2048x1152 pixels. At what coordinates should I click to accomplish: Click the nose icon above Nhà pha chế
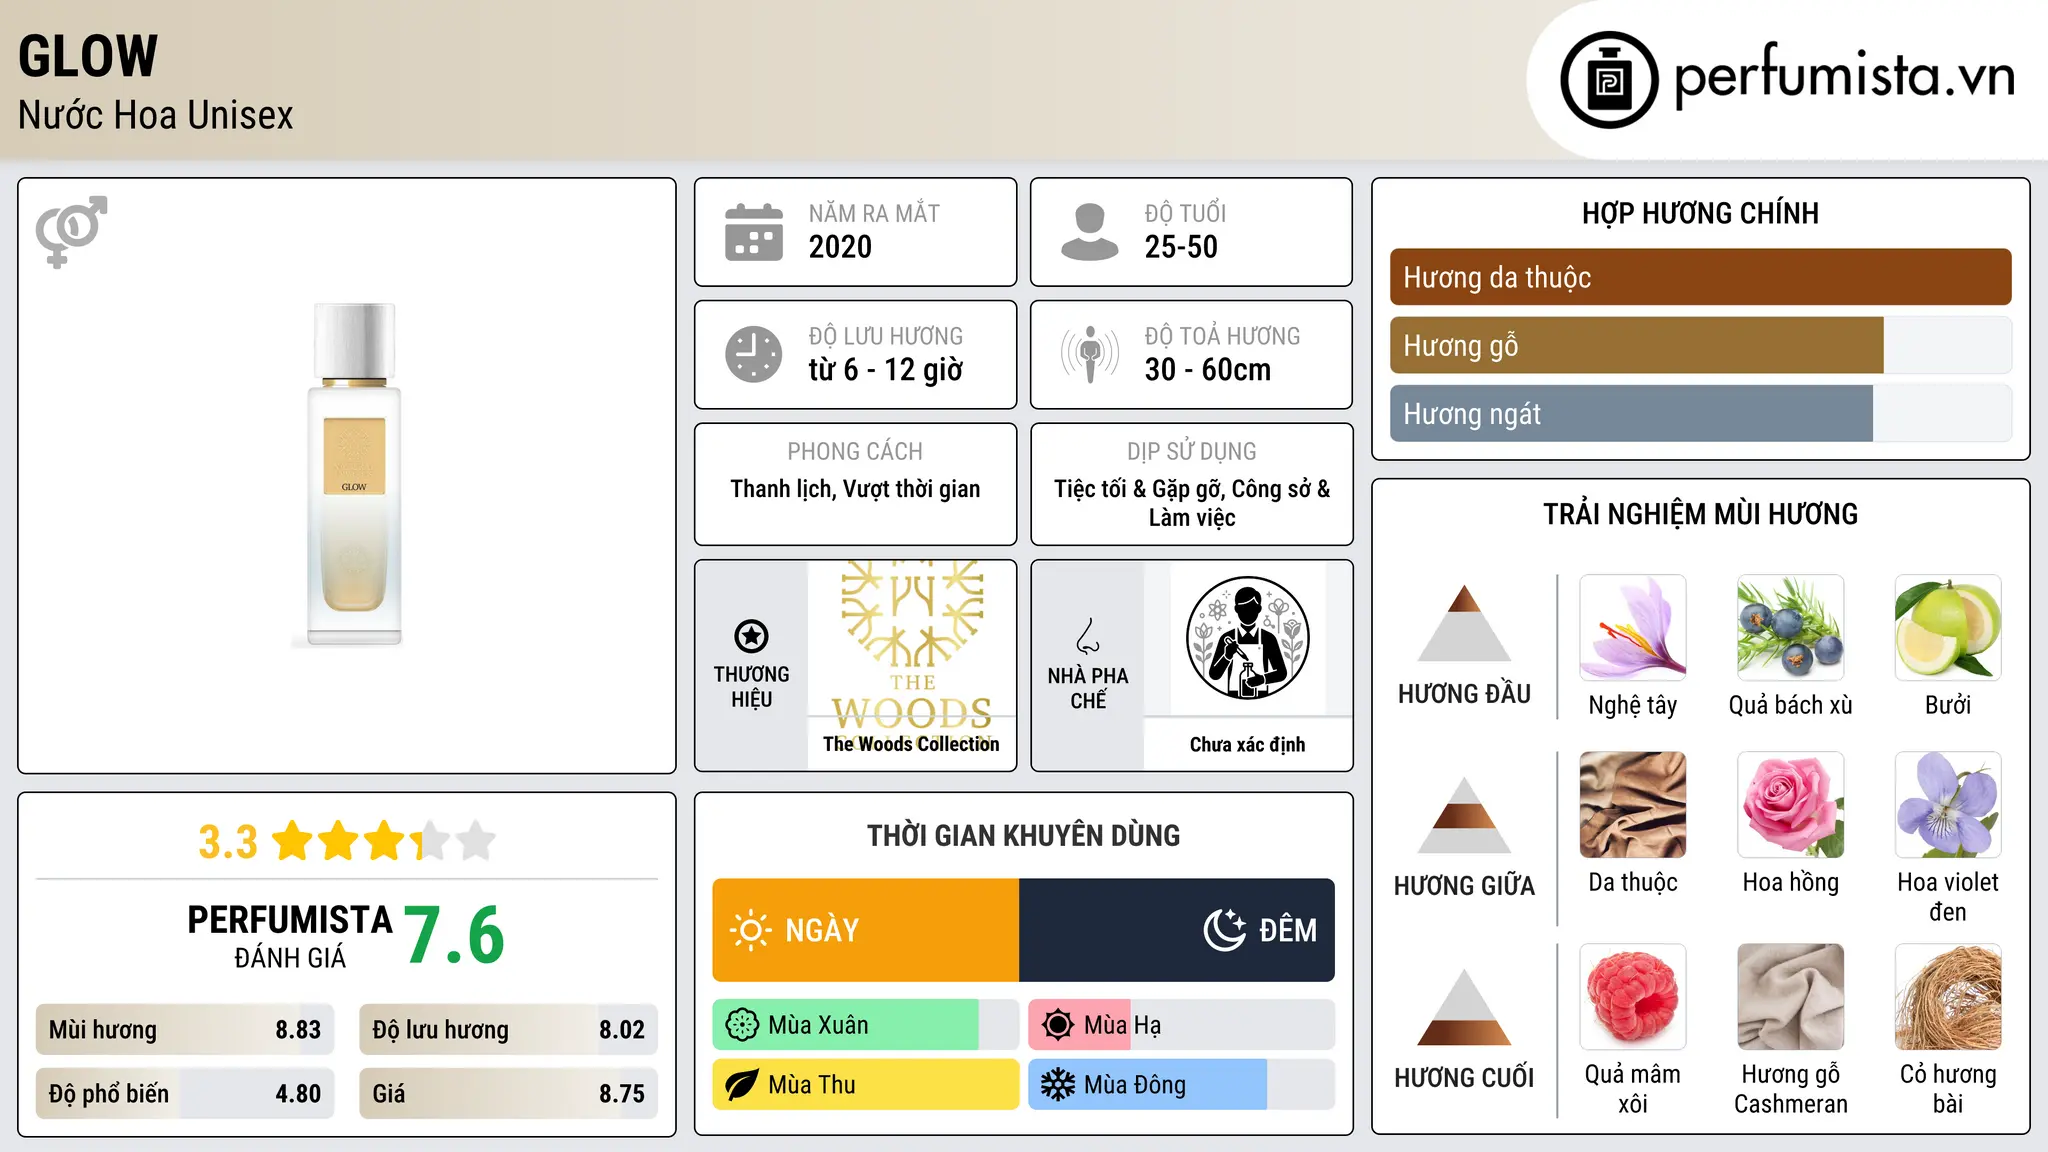point(1088,636)
